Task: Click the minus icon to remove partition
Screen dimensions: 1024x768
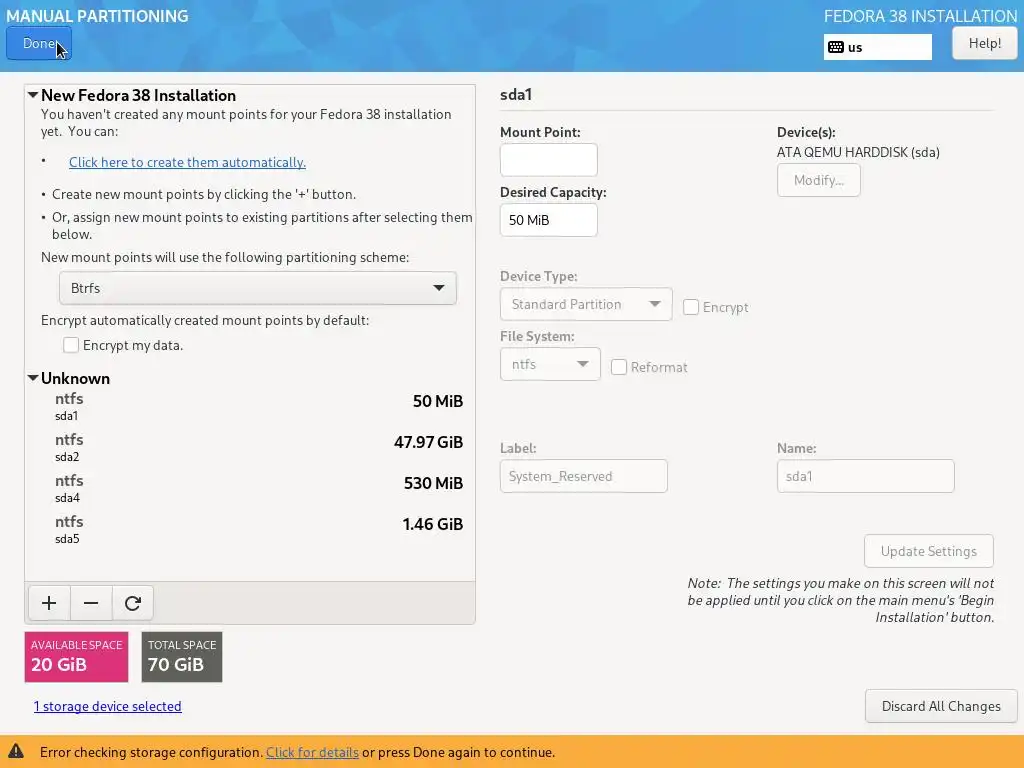Action: click(91, 603)
